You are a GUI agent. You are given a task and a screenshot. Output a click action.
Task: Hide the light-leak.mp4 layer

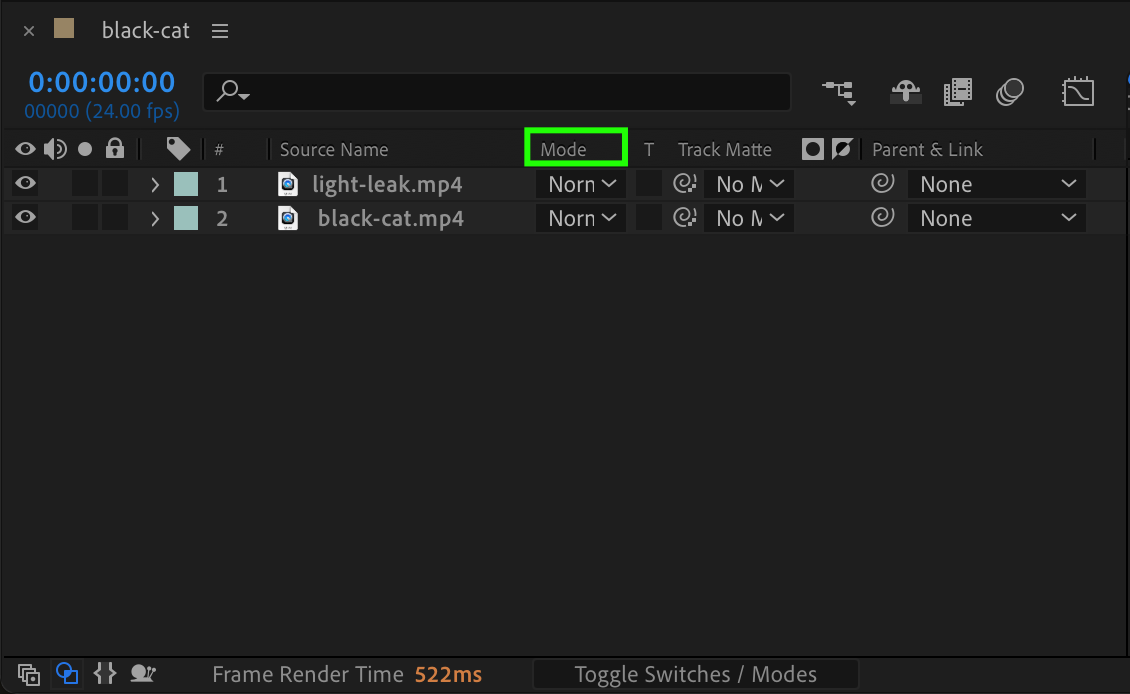[x=25, y=184]
